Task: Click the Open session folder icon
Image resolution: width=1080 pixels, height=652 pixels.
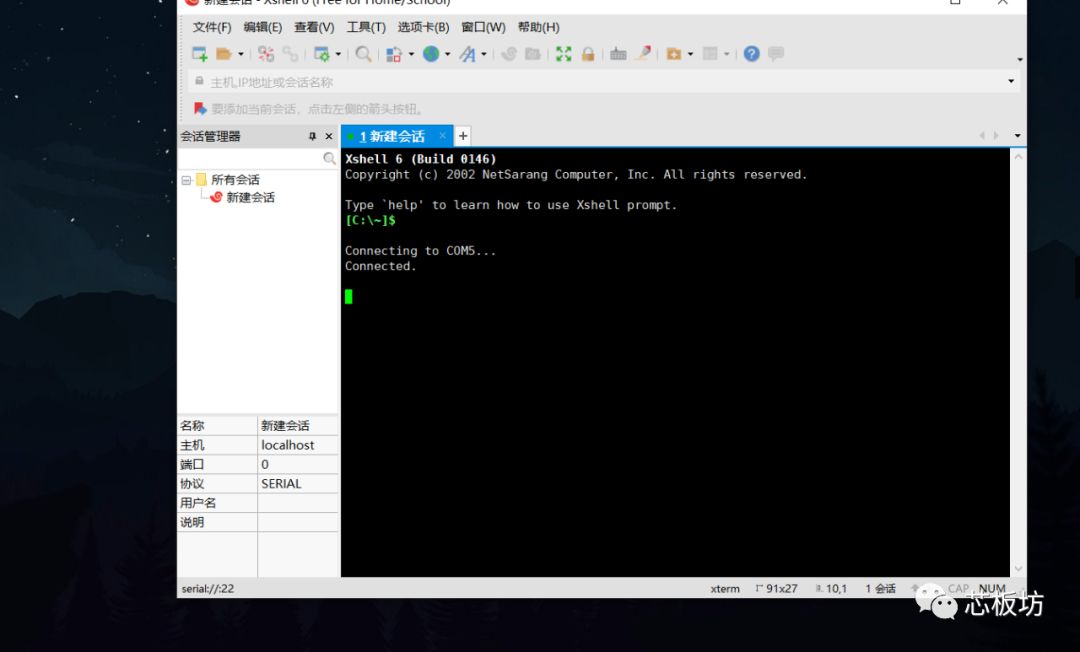Action: [x=224, y=54]
